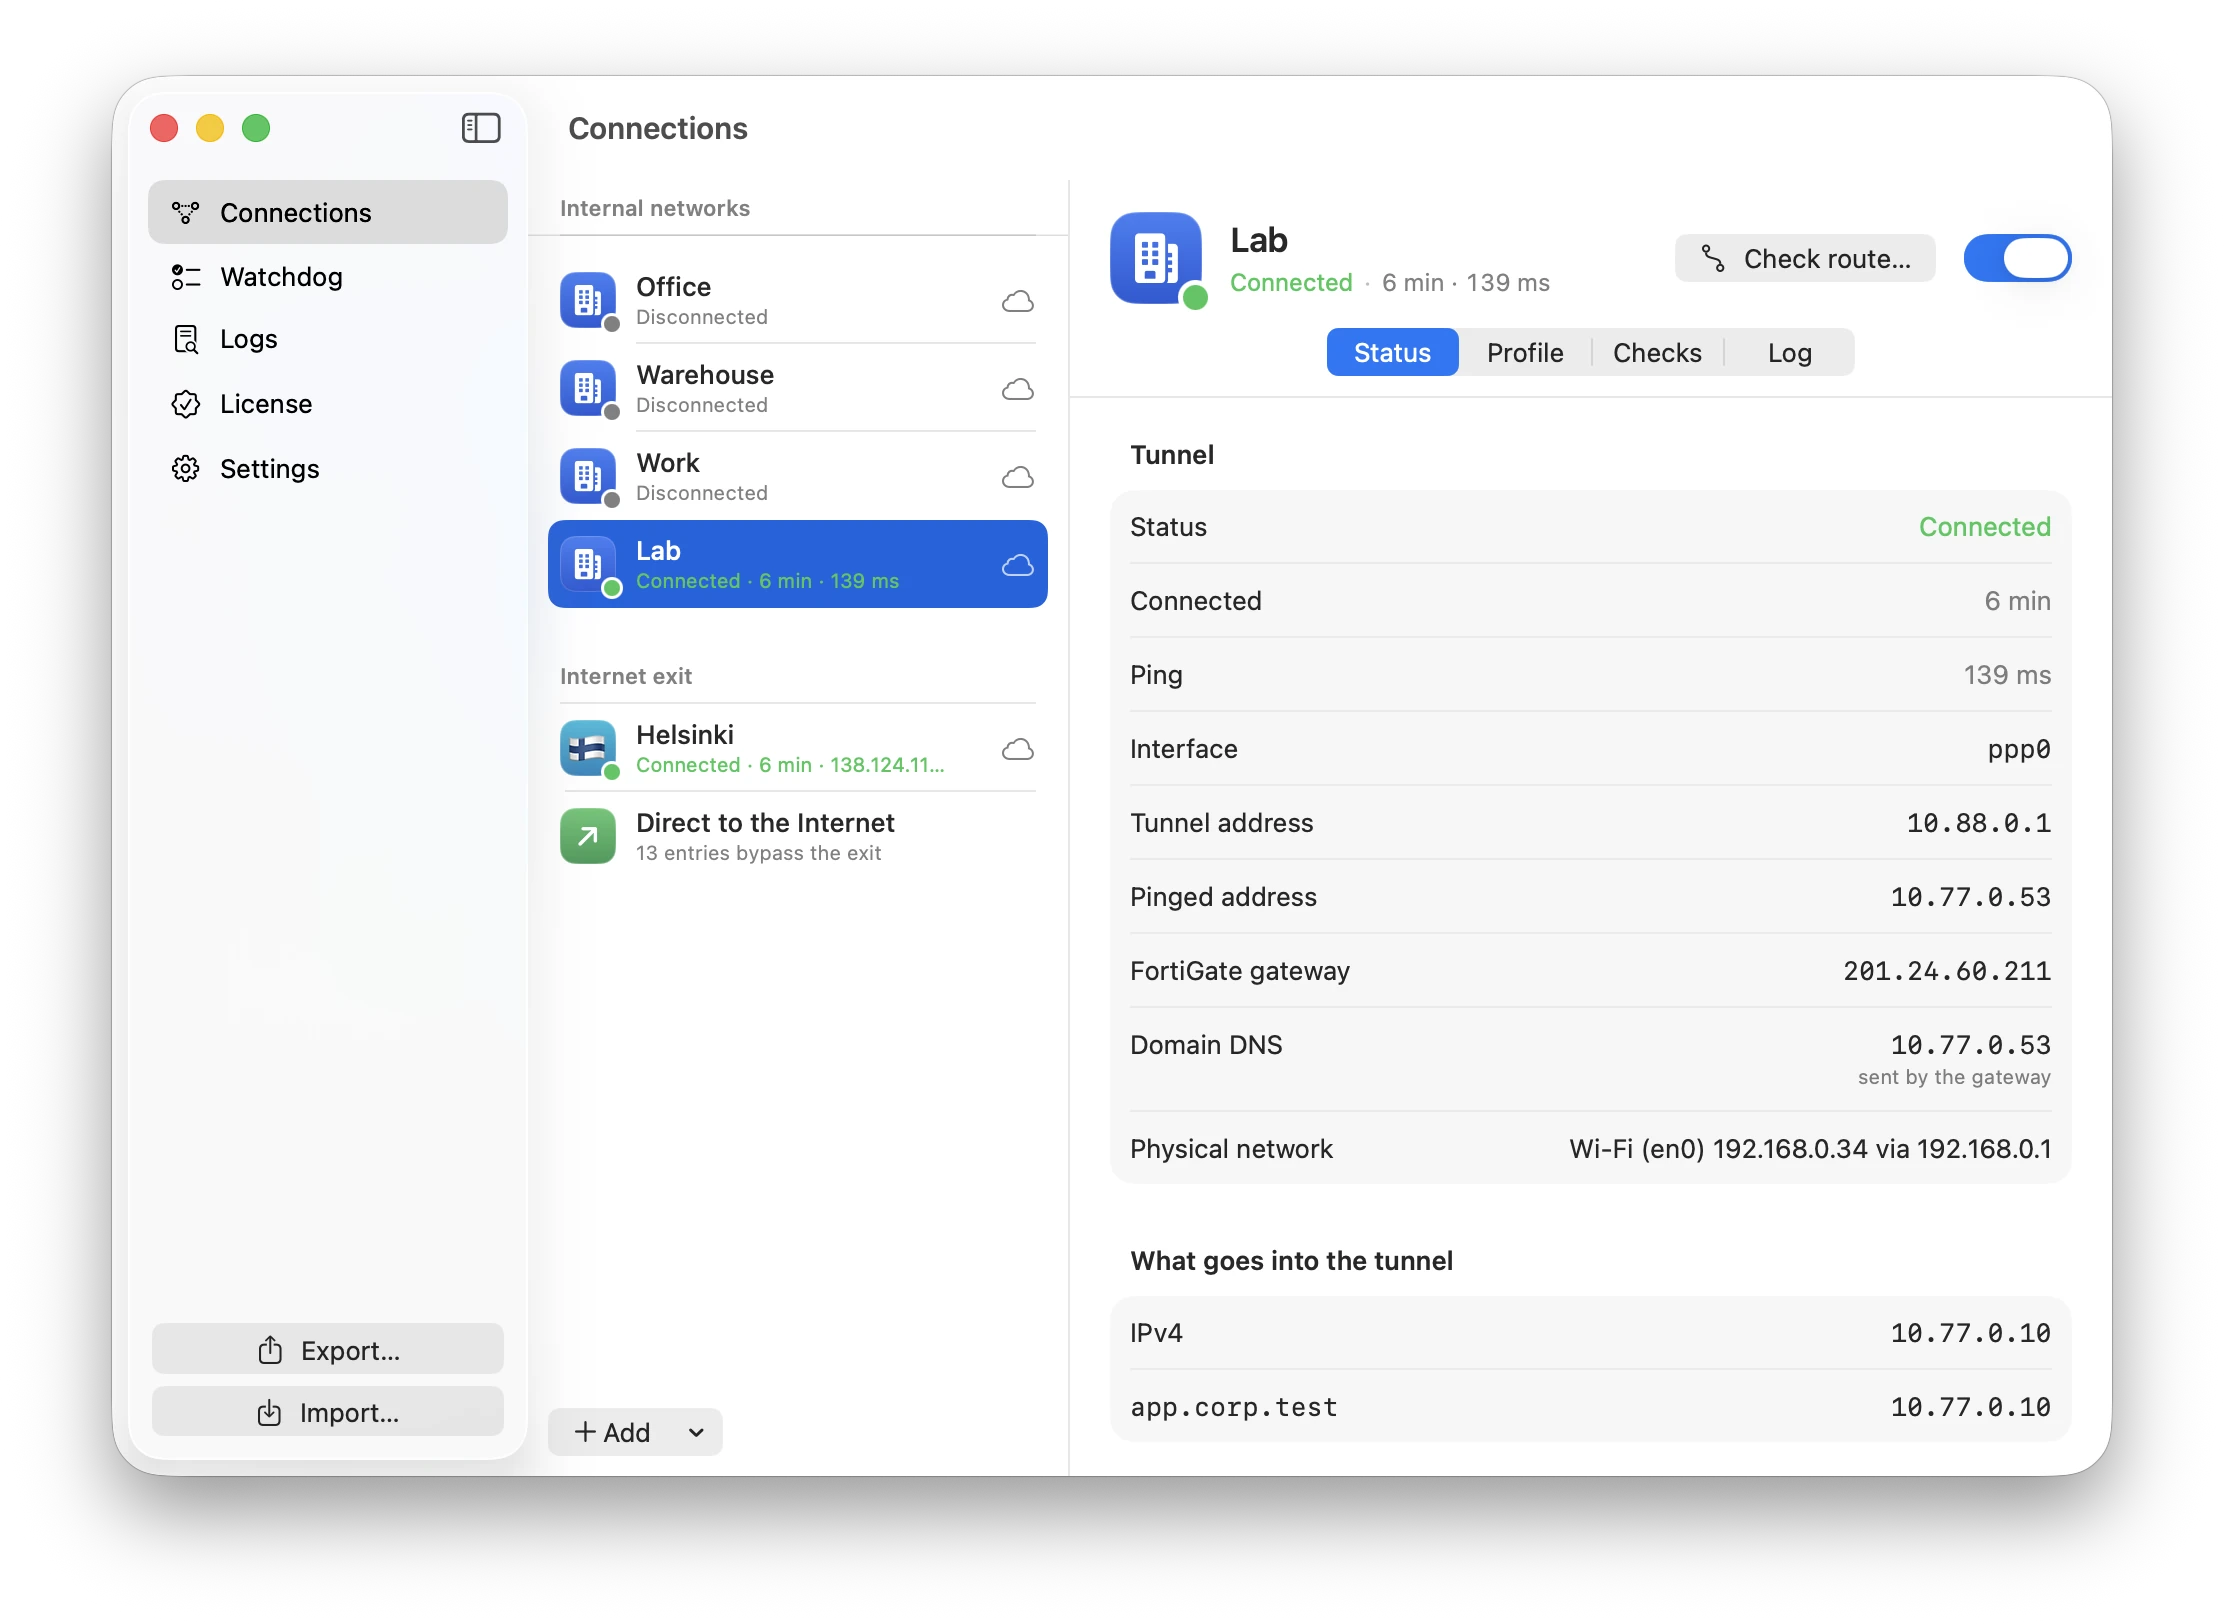The height and width of the screenshot is (1624, 2224).
Task: Show the Log tab
Action: [1789, 353]
